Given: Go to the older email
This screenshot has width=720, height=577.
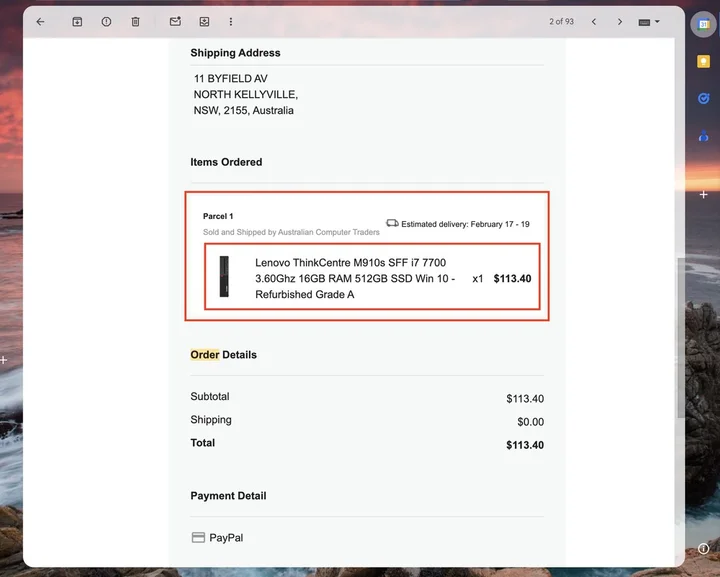Looking at the screenshot, I should tap(620, 22).
